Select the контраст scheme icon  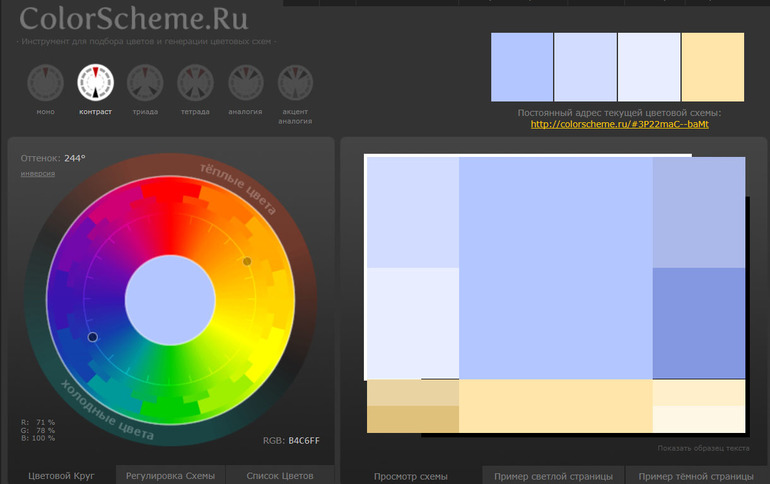click(95, 82)
